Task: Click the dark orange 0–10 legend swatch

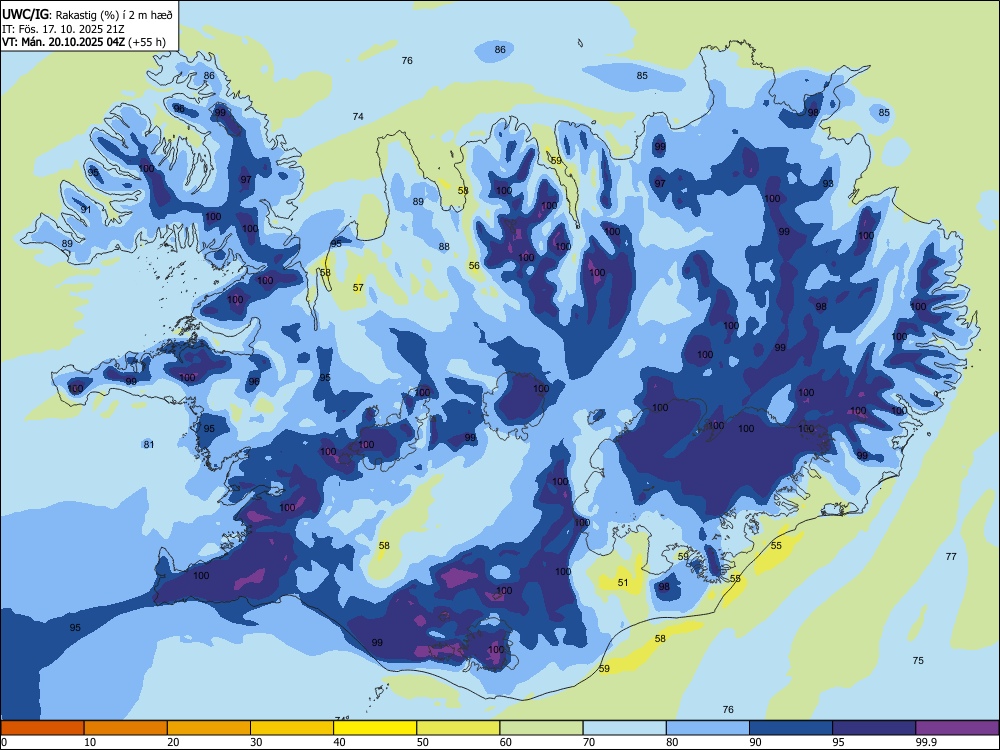Action: click(x=43, y=728)
